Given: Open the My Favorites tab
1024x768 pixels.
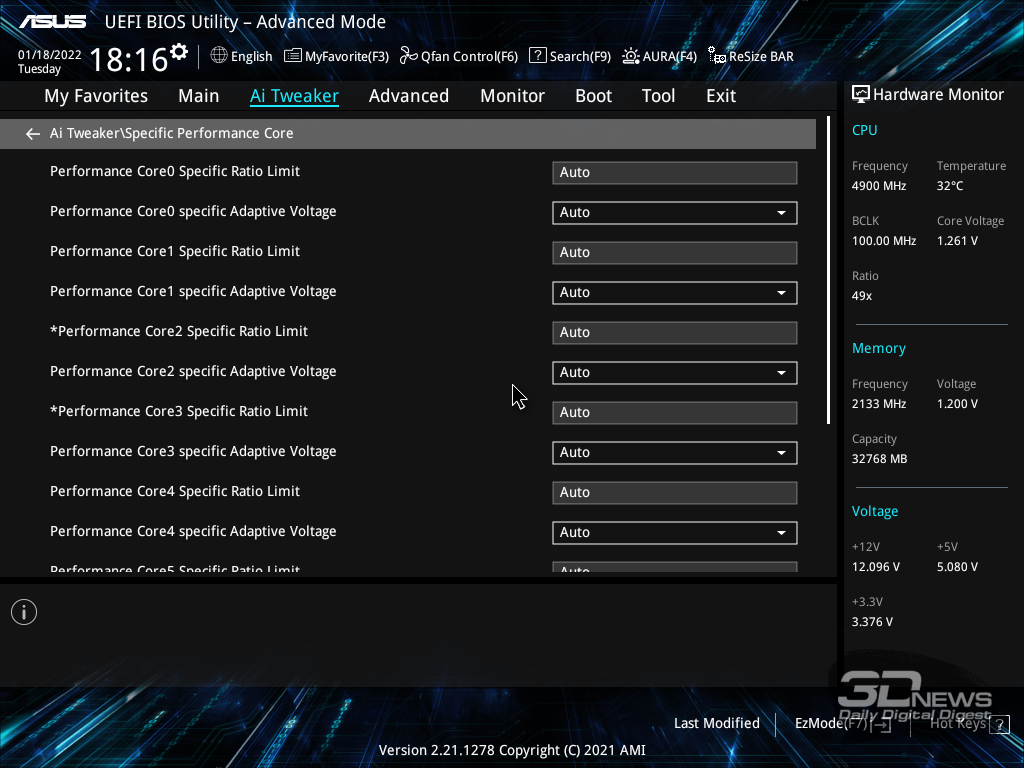Looking at the screenshot, I should point(96,96).
